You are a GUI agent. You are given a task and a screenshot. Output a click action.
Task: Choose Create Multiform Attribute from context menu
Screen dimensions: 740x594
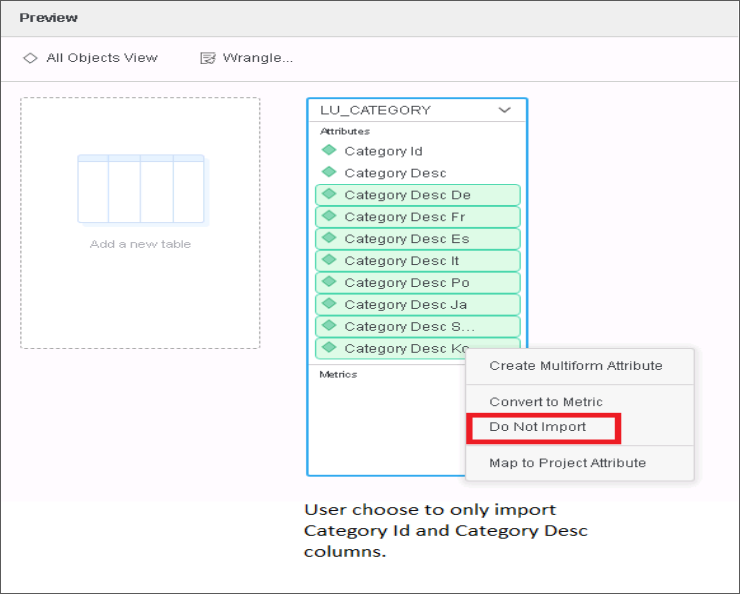click(580, 366)
